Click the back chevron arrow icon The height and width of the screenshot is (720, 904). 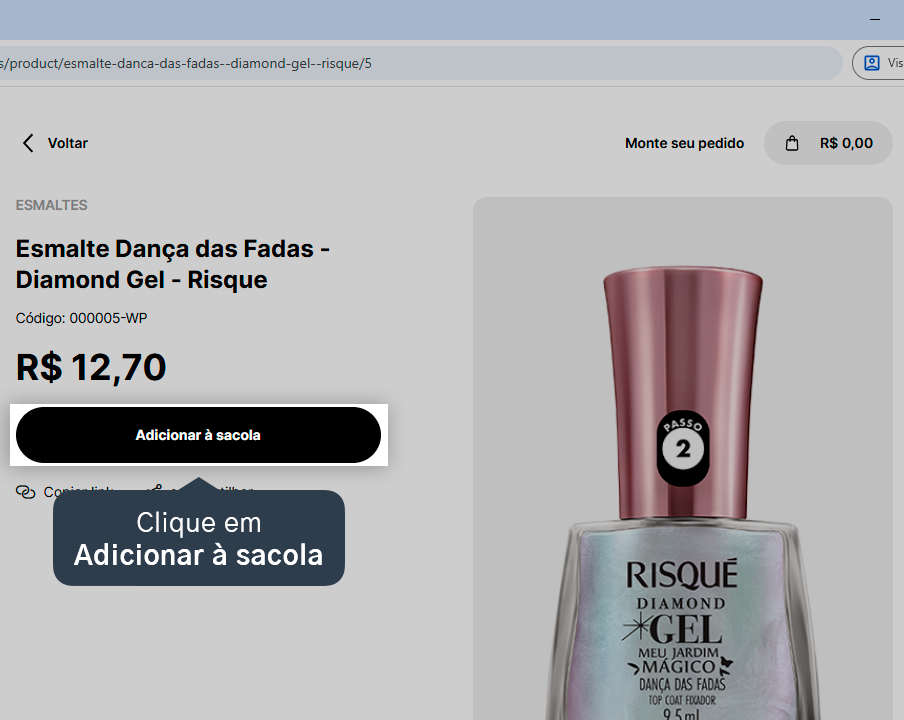click(x=28, y=143)
